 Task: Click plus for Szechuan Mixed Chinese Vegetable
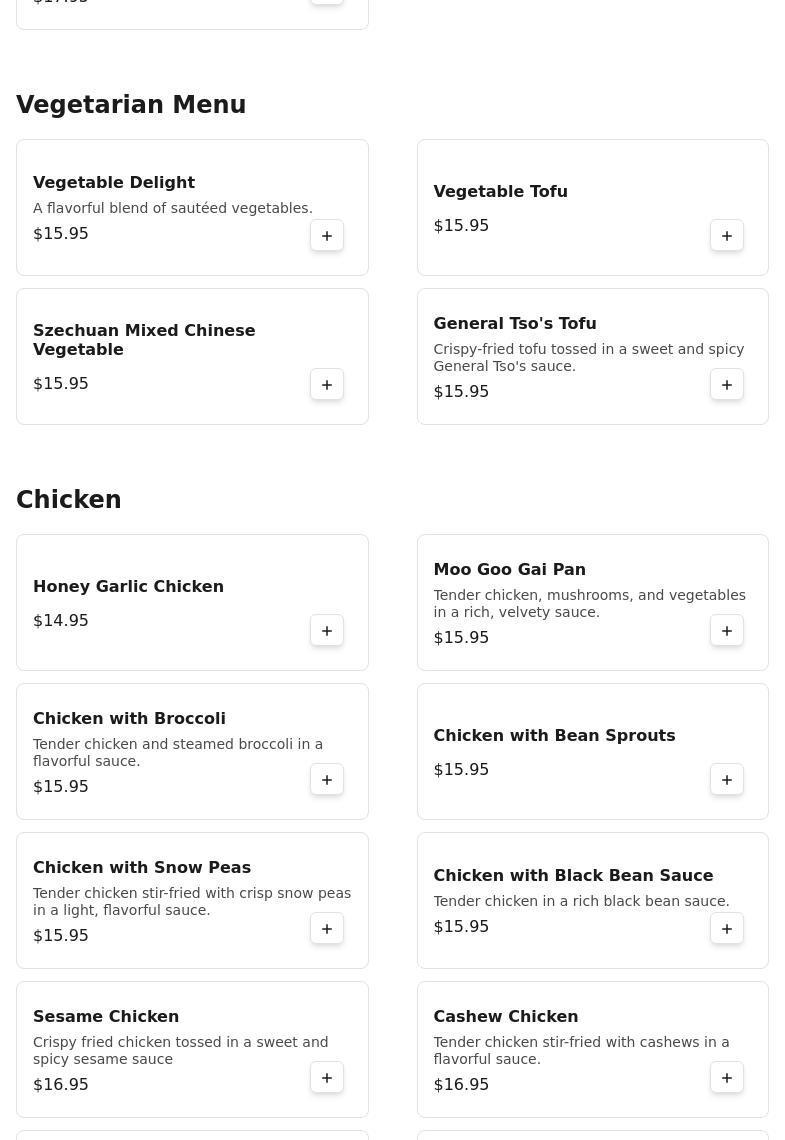coord(327,385)
